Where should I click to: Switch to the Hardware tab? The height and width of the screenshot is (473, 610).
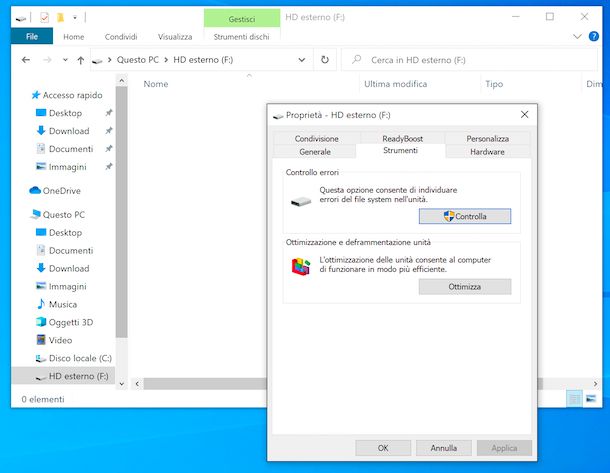pos(487,152)
